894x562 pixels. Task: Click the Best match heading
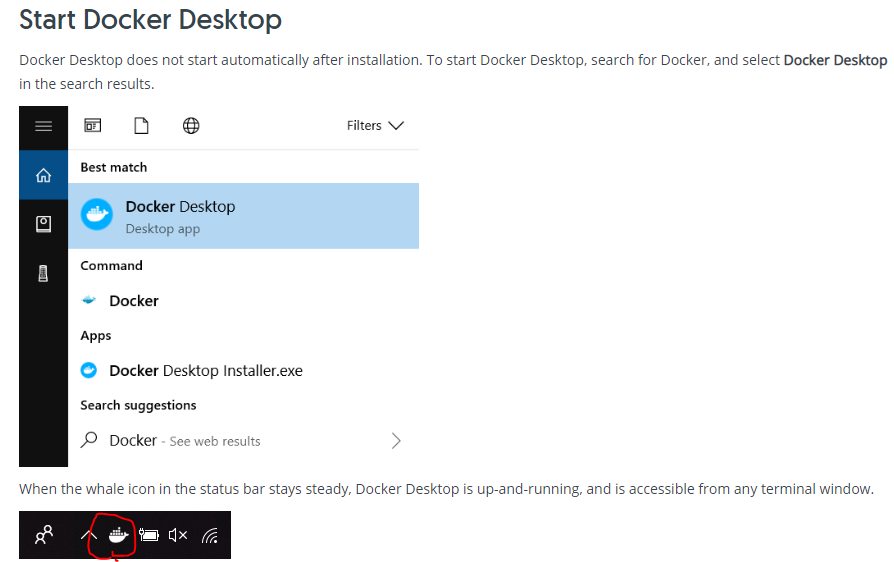113,167
